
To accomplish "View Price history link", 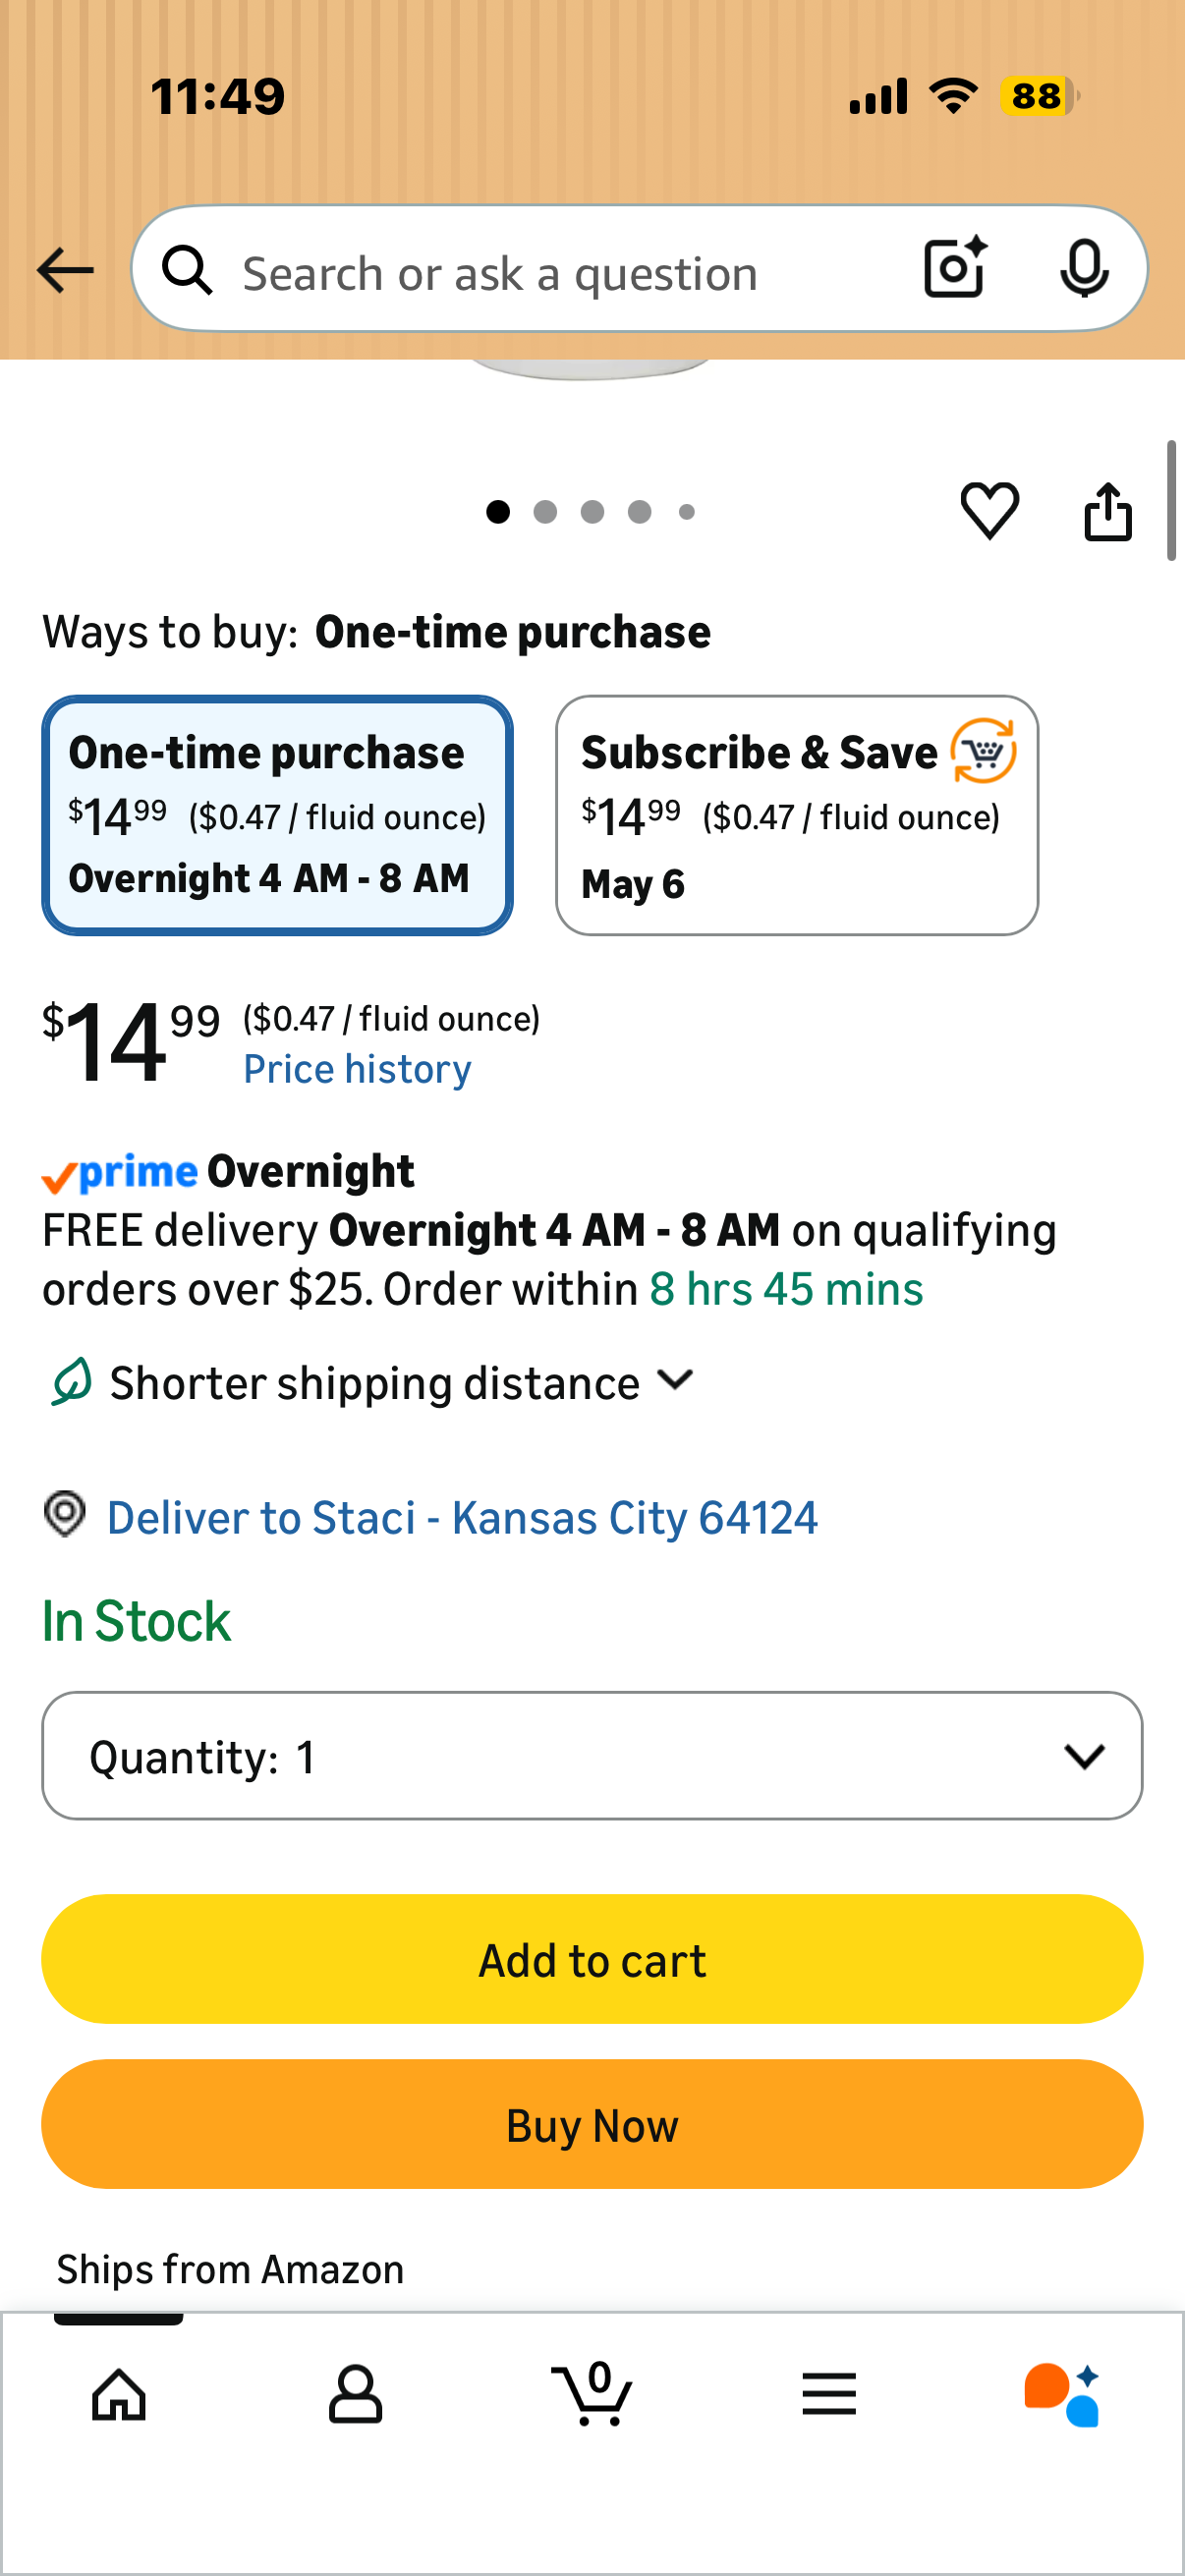I will pyautogui.click(x=357, y=1069).
